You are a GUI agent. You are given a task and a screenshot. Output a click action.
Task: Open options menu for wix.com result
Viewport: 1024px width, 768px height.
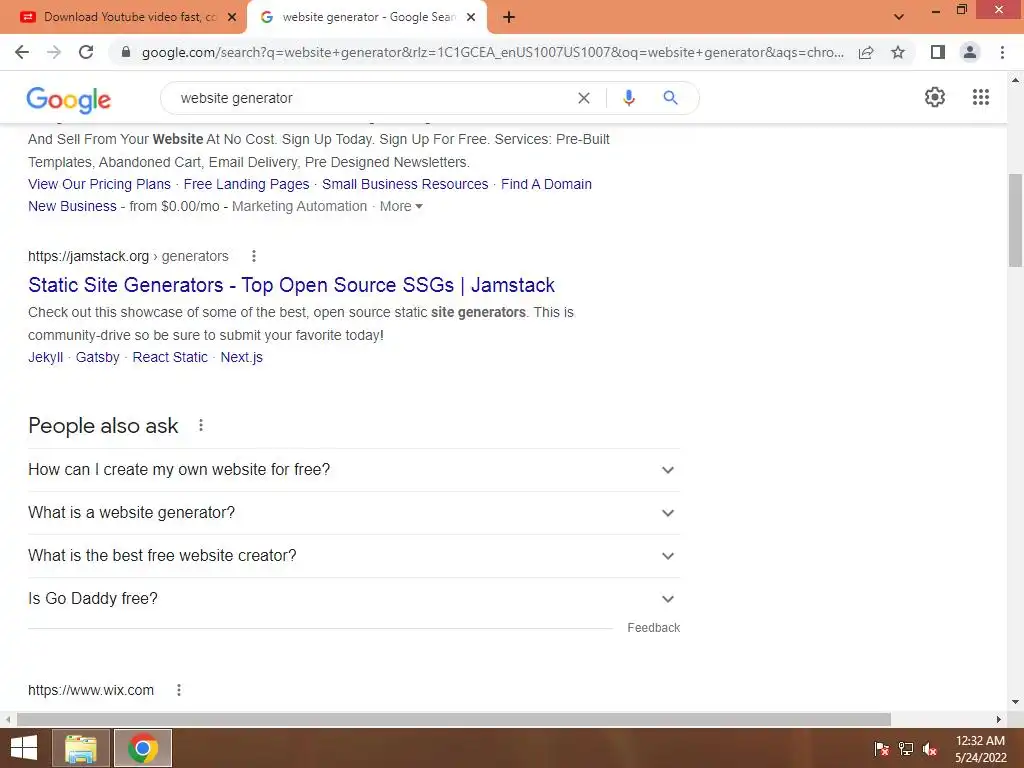(x=179, y=690)
